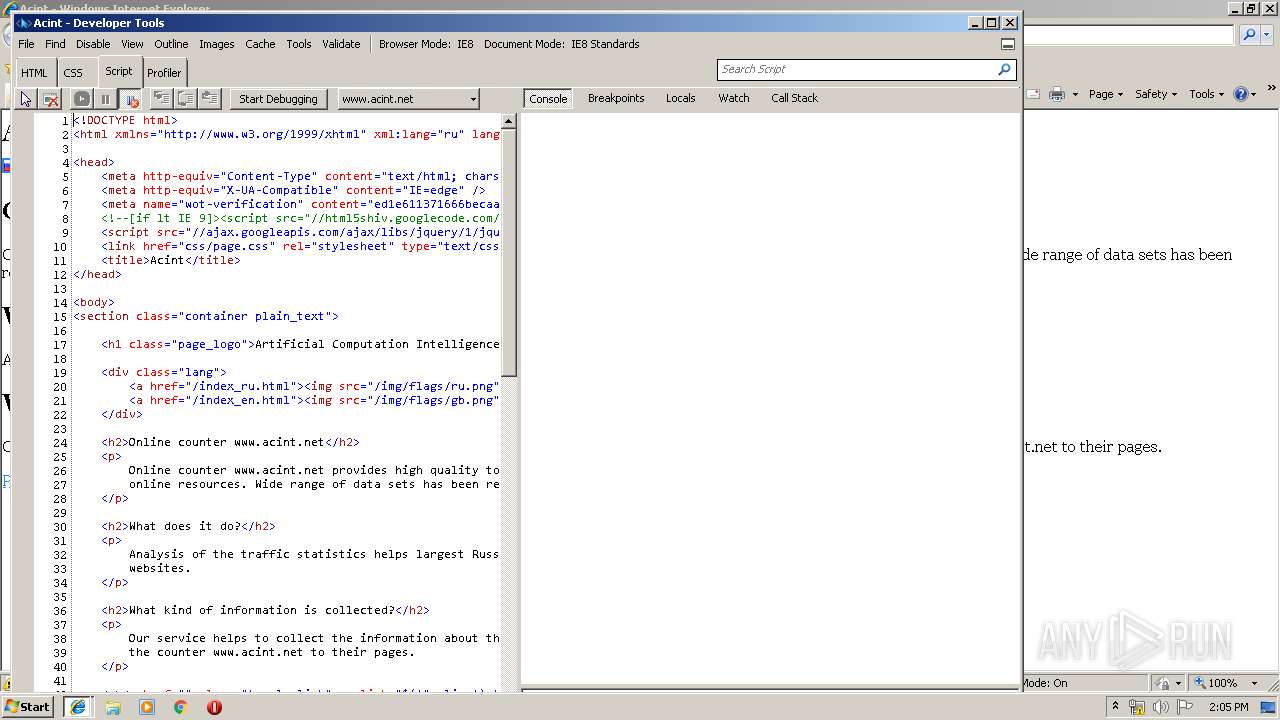Open the Browser Mode: IE8 menu
Image resolution: width=1280 pixels, height=720 pixels.
[426, 44]
